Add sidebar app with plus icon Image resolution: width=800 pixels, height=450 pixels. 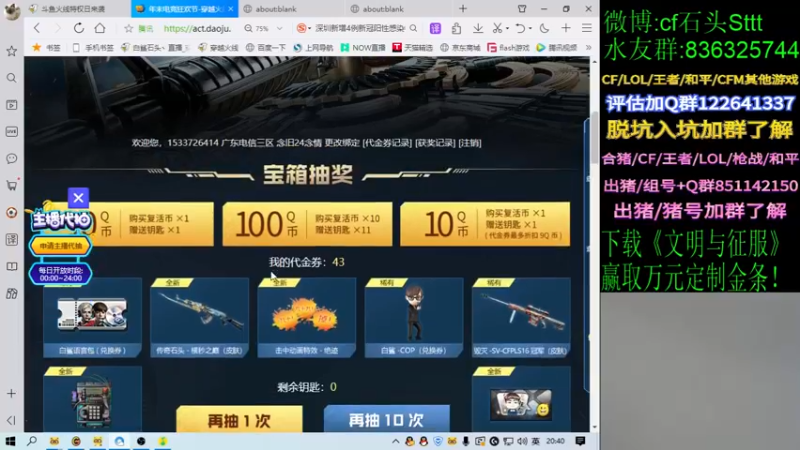11,393
